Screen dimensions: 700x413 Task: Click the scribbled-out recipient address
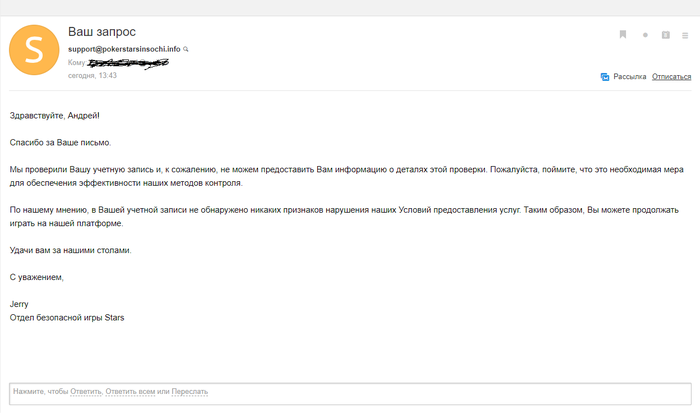tap(128, 63)
